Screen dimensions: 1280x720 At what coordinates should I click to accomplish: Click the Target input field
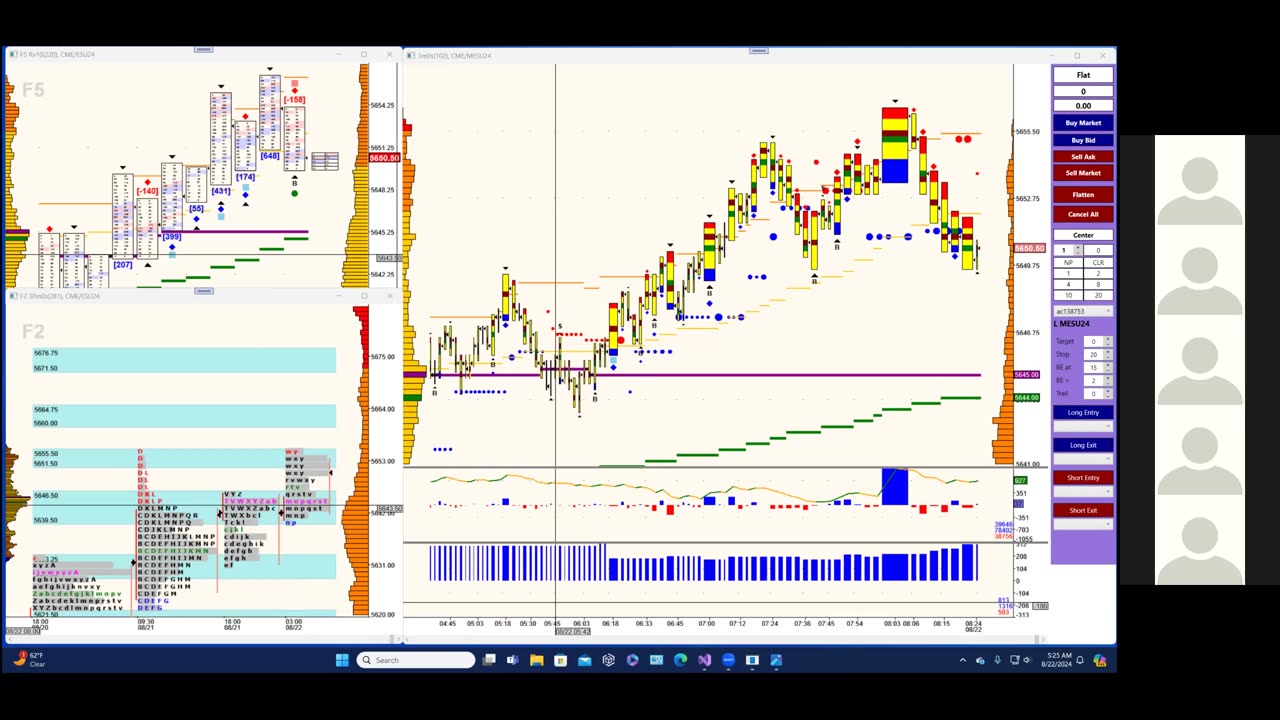point(1093,341)
